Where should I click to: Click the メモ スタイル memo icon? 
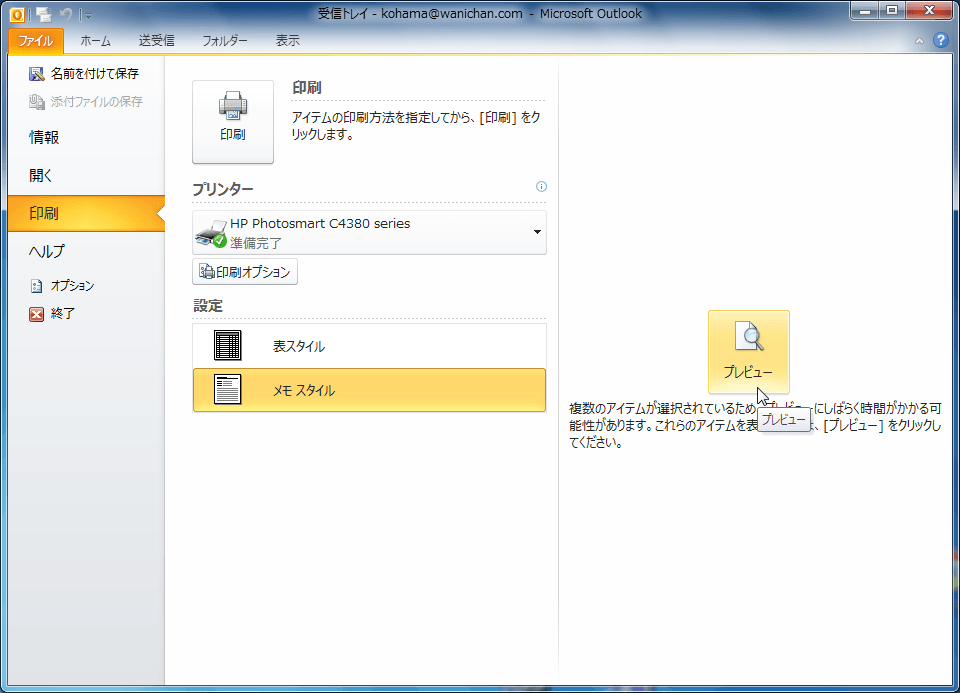(228, 389)
